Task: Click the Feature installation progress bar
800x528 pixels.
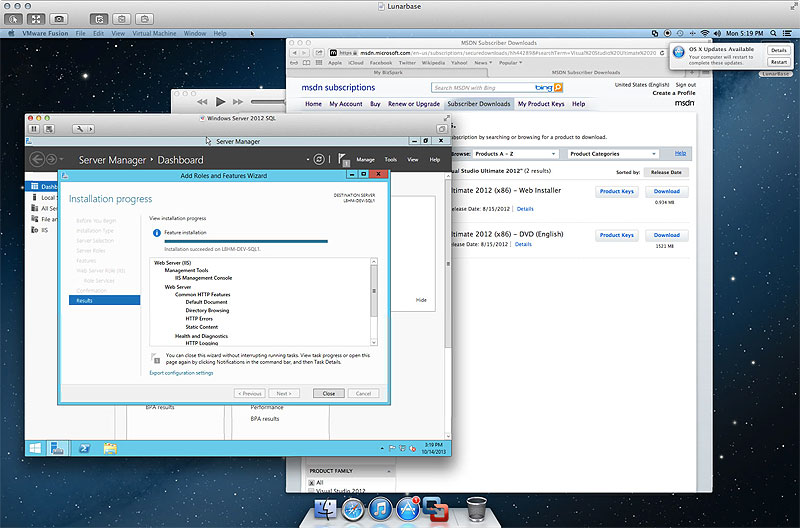Action: click(x=246, y=241)
